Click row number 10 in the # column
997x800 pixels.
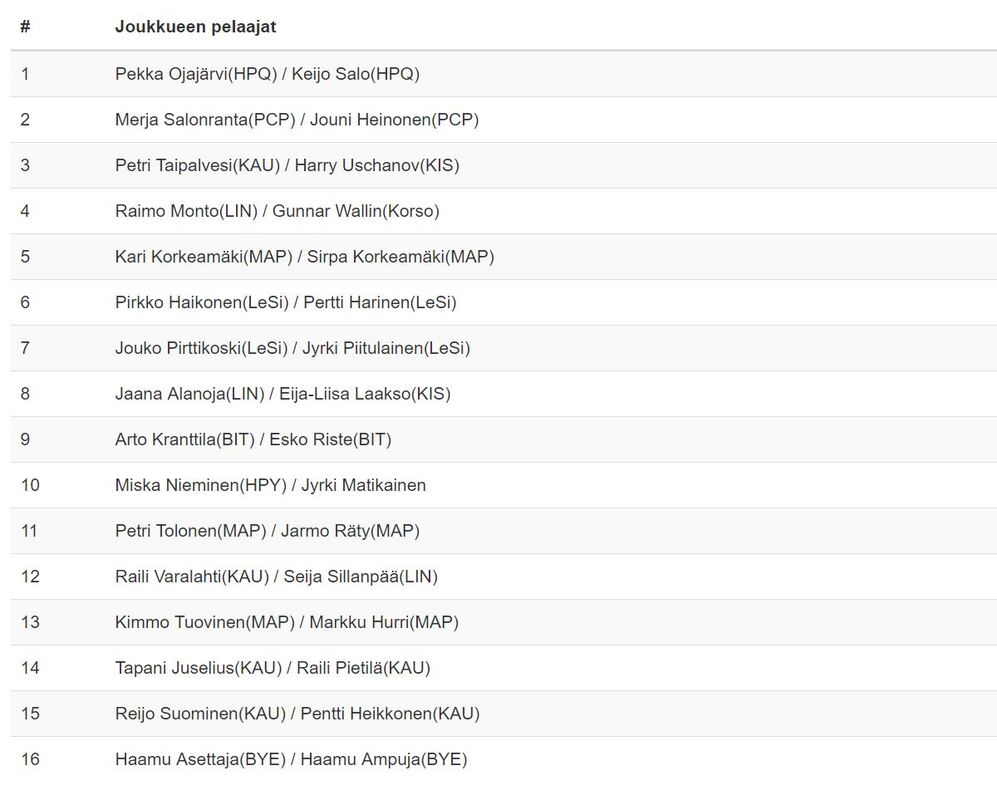click(30, 485)
